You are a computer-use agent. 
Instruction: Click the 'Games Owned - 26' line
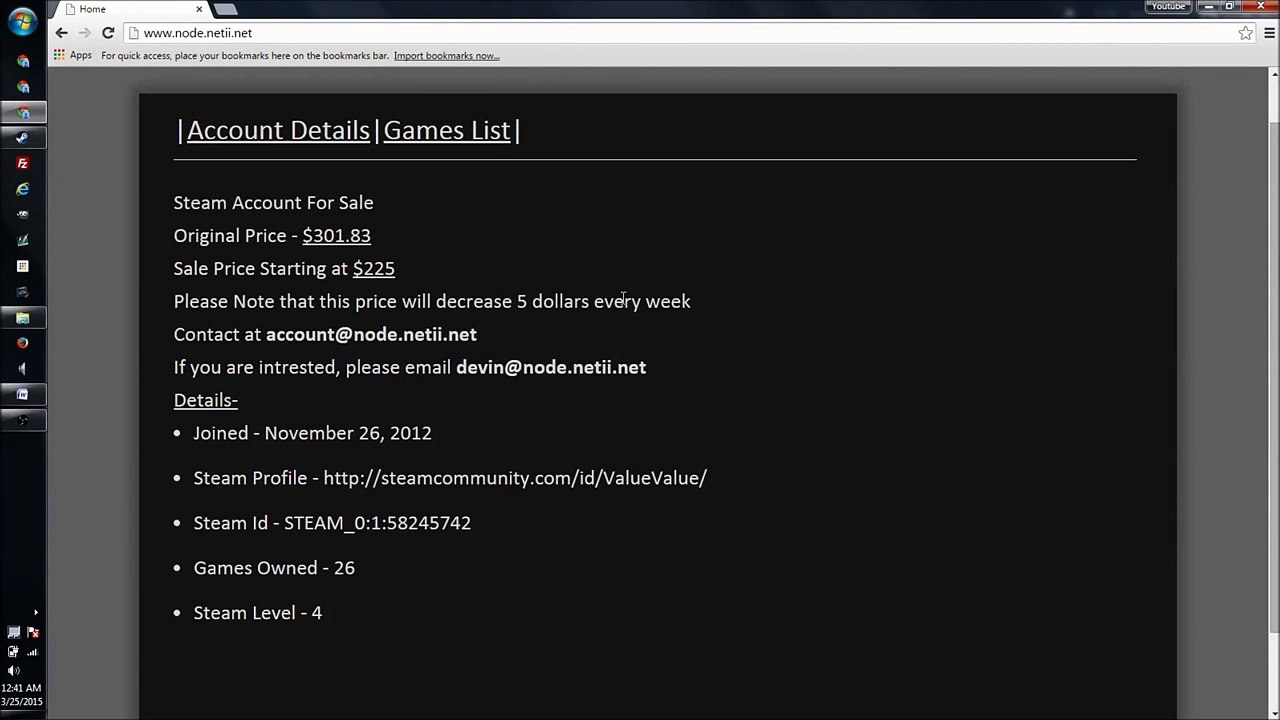pos(274,568)
